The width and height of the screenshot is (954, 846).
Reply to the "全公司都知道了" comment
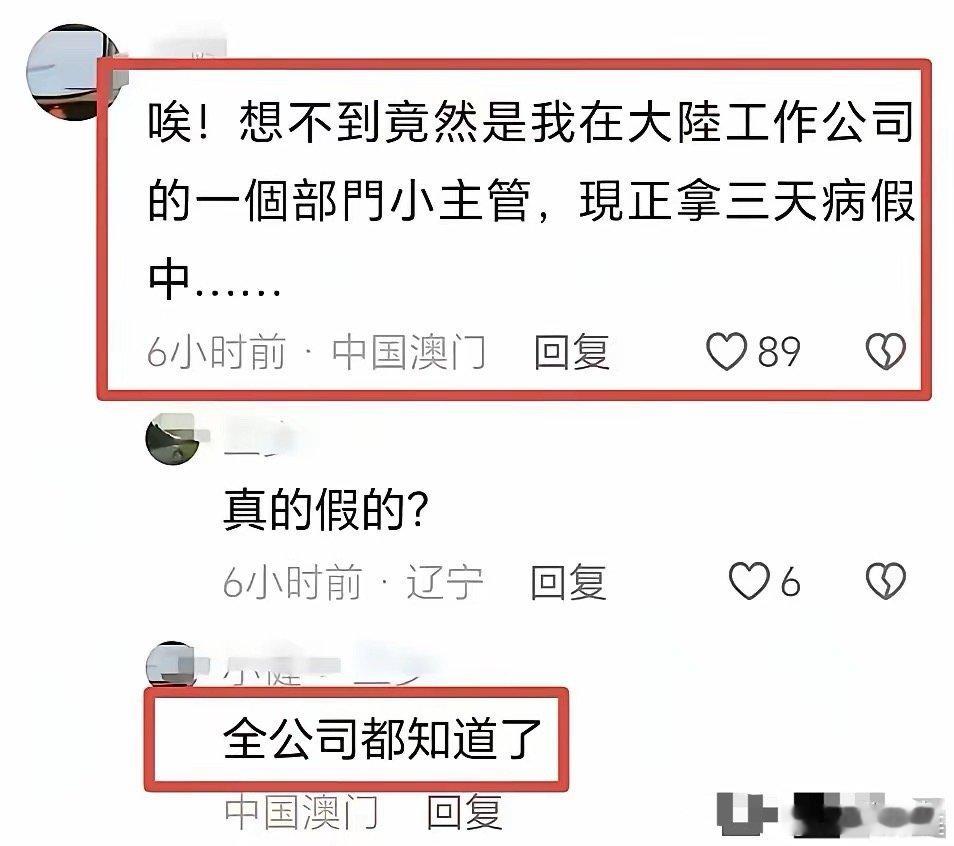point(465,812)
